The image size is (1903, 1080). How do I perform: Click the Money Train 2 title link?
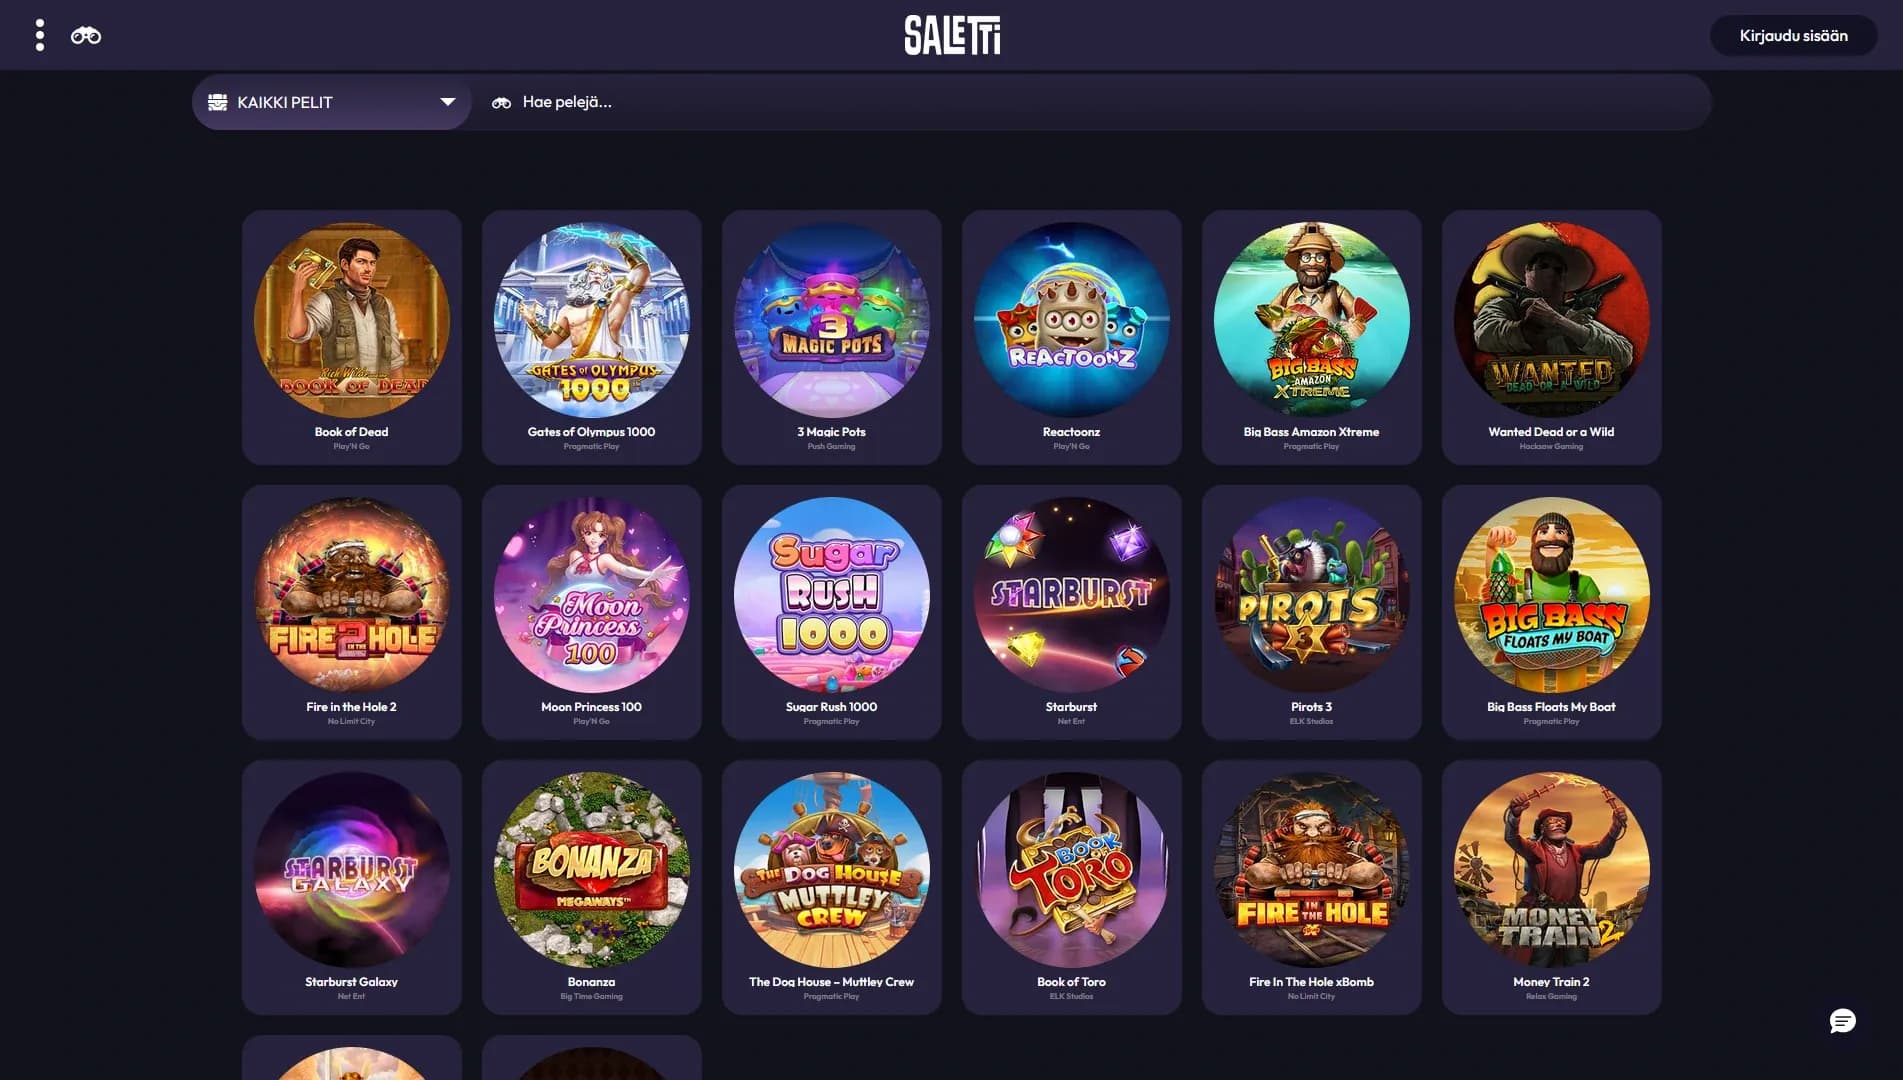point(1551,982)
